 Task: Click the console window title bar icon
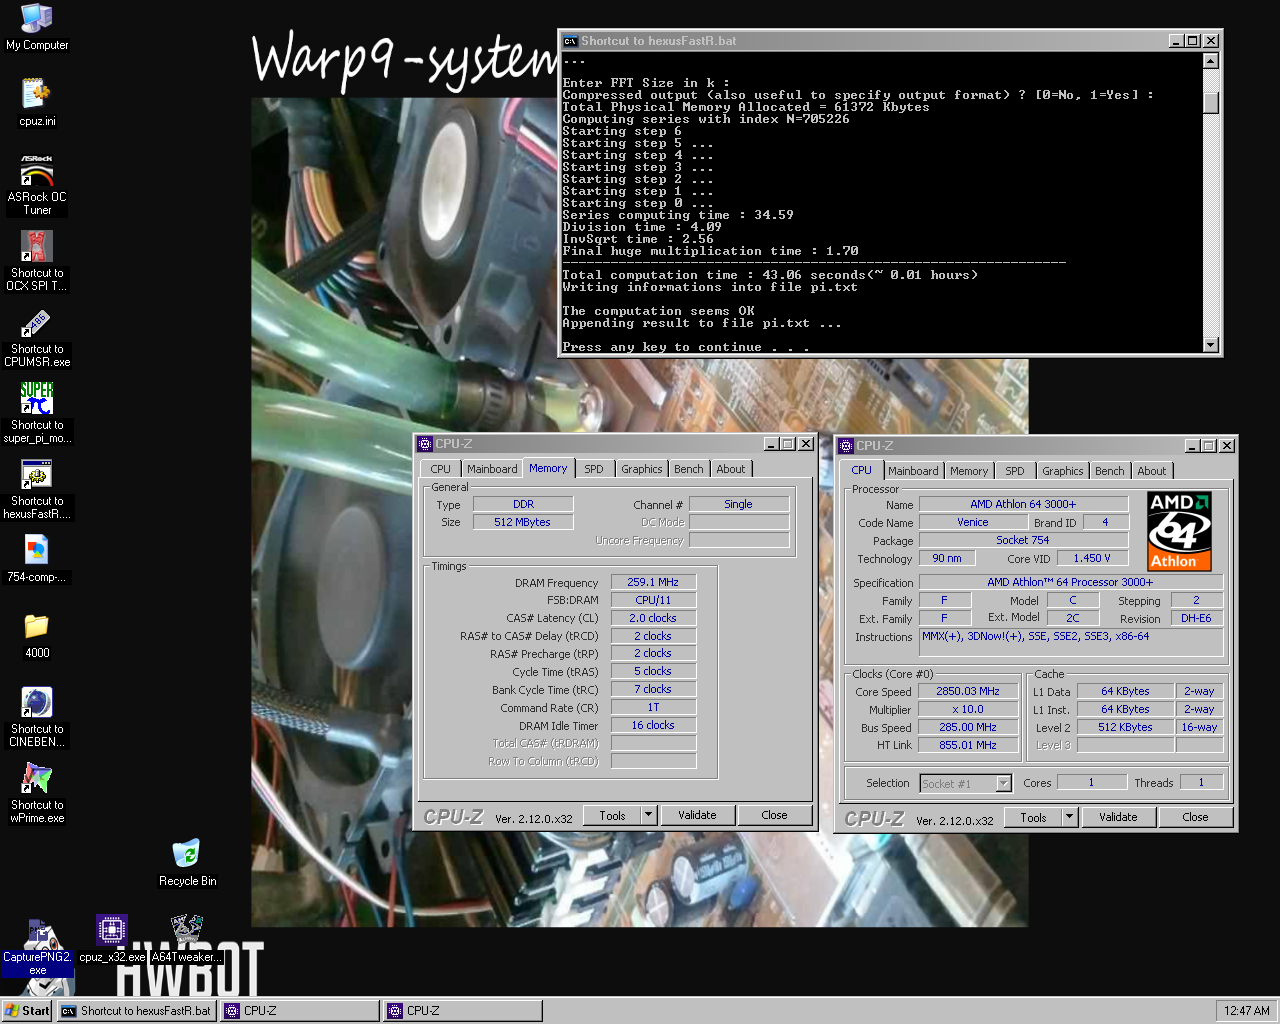(570, 41)
